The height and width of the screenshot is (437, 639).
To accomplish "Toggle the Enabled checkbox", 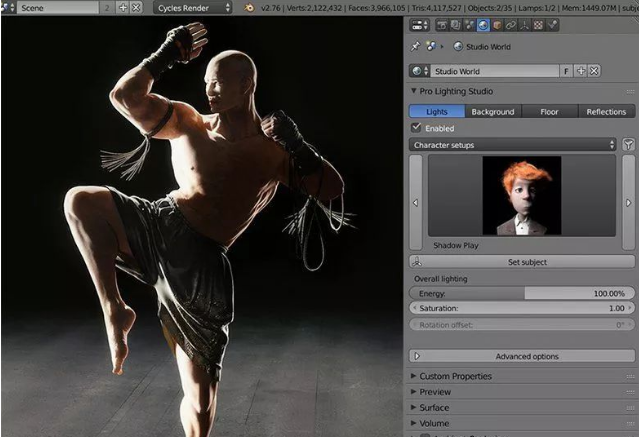I will (x=417, y=128).
